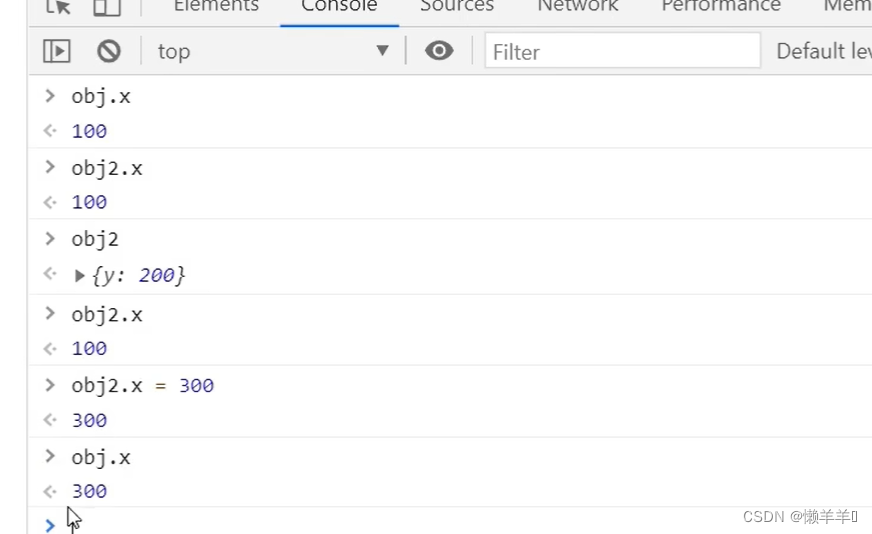
Task: Go to the Network tab
Action: pyautogui.click(x=577, y=7)
